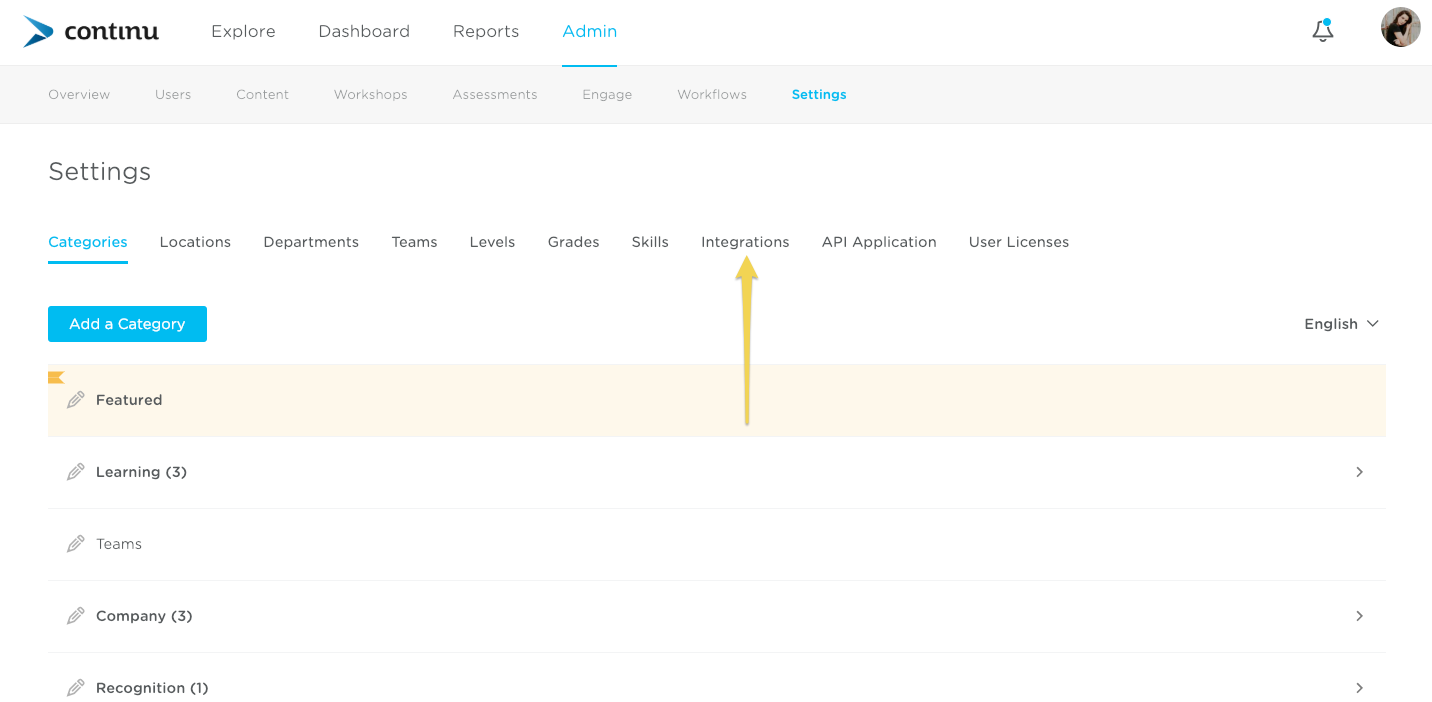Switch to the Integrations settings tab
The height and width of the screenshot is (702, 1432).
745,242
